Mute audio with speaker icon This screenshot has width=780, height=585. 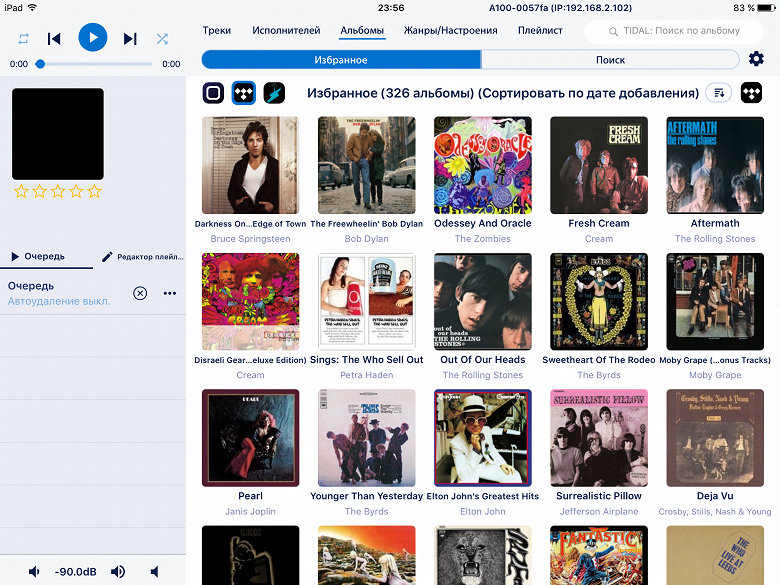click(x=155, y=572)
